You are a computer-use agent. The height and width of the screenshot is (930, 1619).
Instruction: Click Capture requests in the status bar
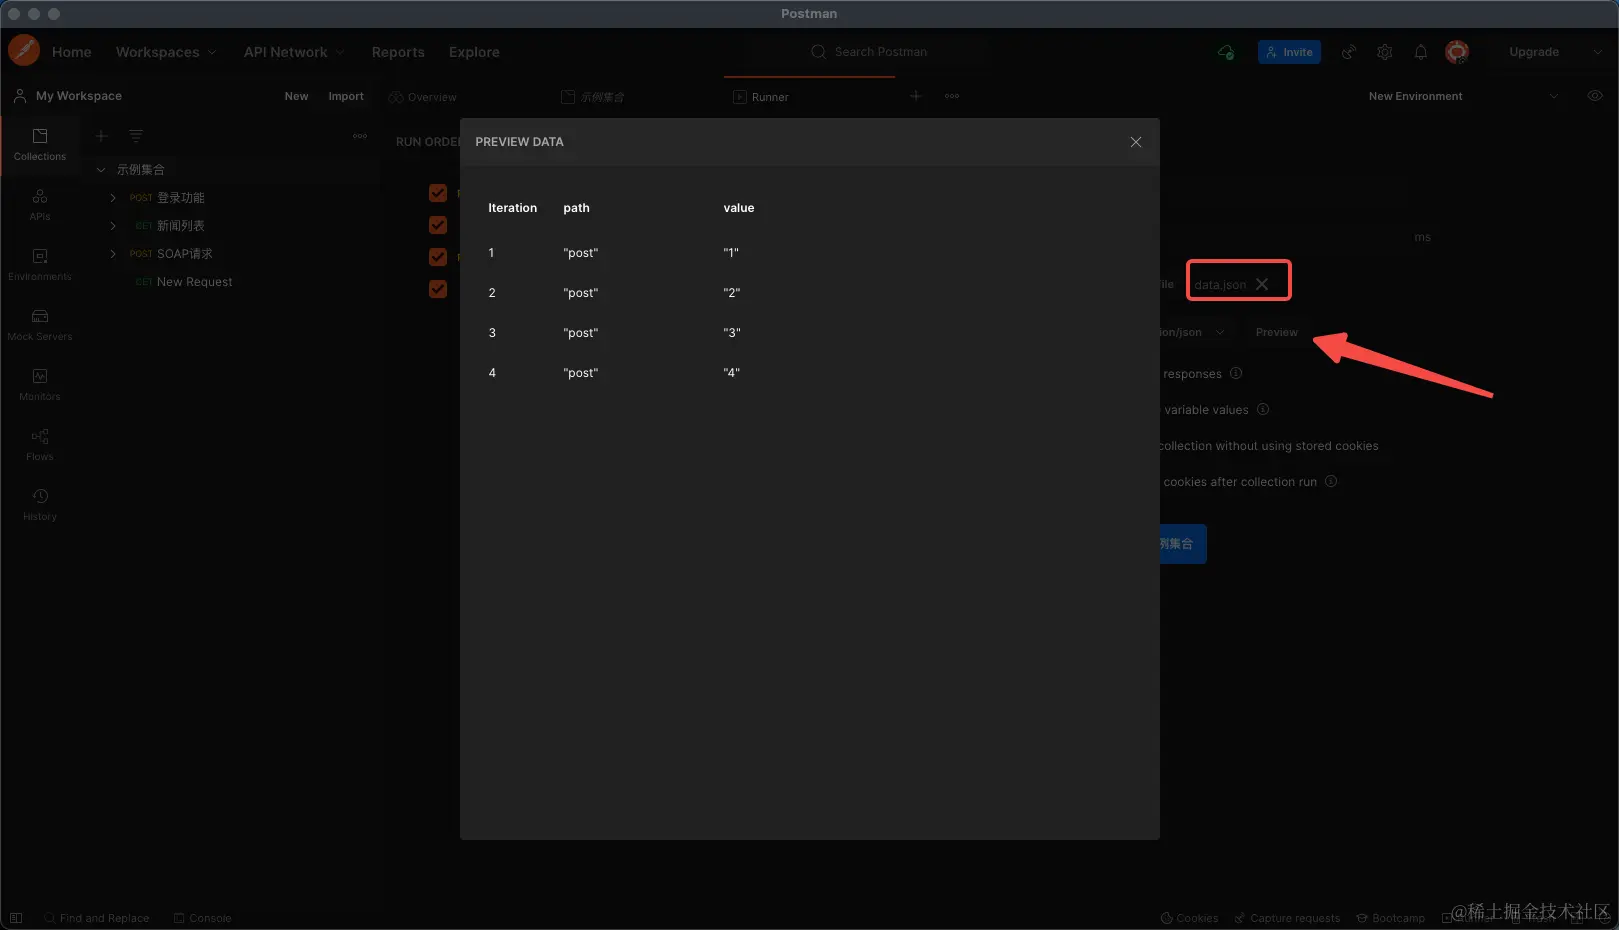(1287, 918)
